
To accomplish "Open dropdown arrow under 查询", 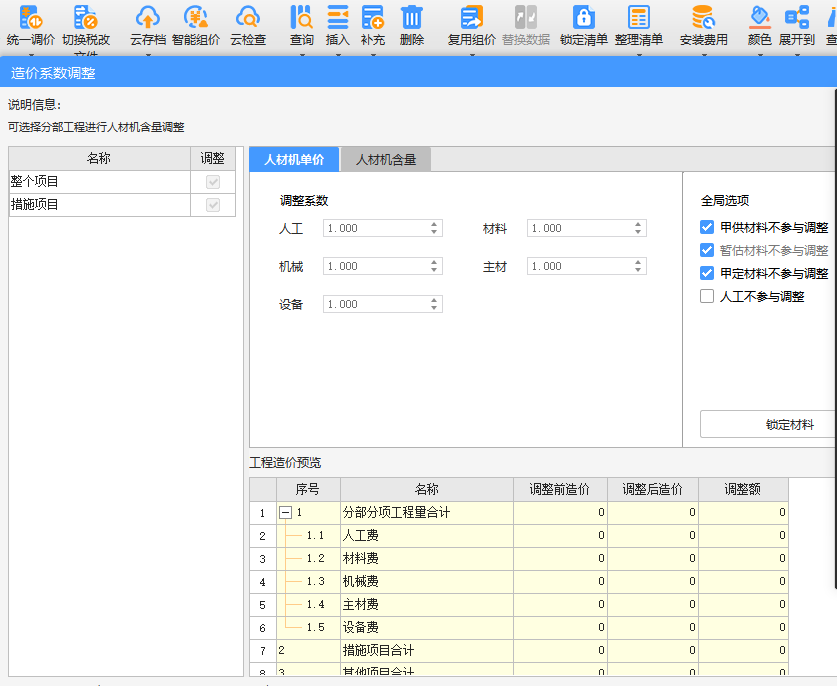I will pyautogui.click(x=302, y=54).
